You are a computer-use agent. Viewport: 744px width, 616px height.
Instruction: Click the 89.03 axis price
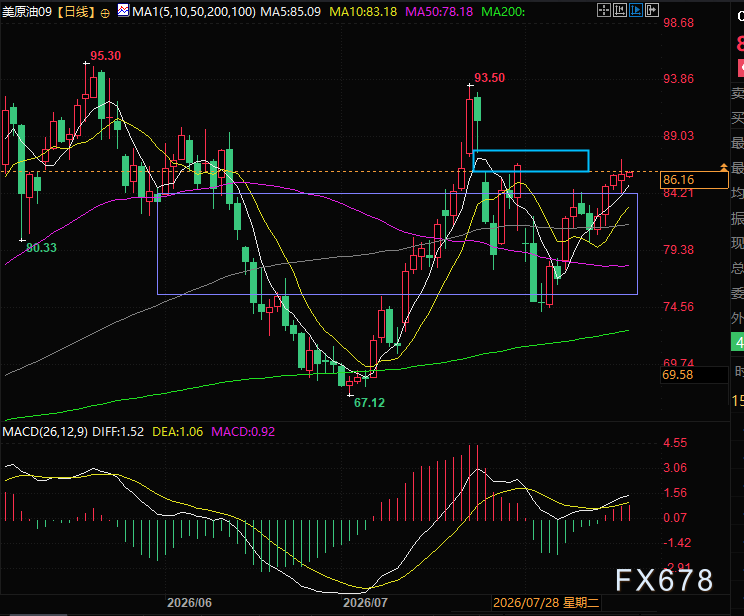point(679,136)
